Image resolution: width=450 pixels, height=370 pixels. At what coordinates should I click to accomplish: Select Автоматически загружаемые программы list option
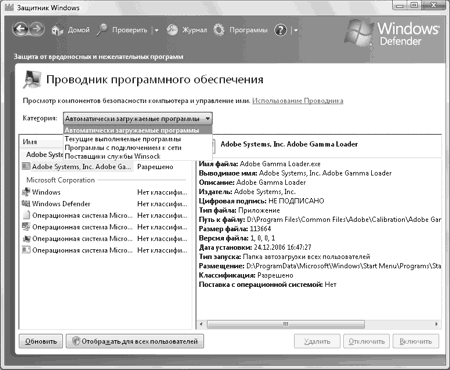tap(137, 130)
